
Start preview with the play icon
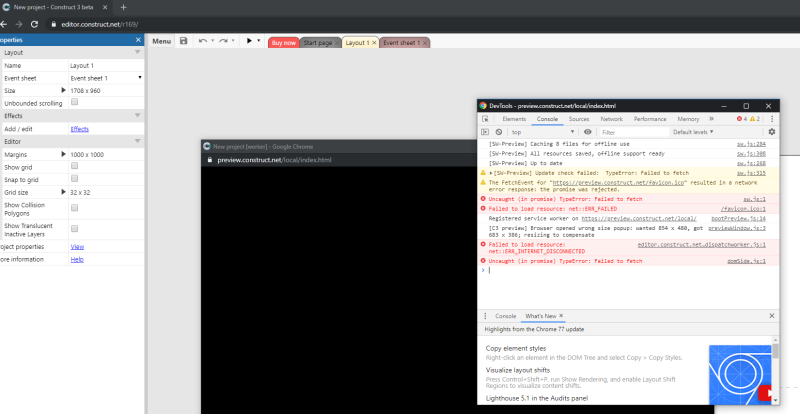pyautogui.click(x=249, y=41)
